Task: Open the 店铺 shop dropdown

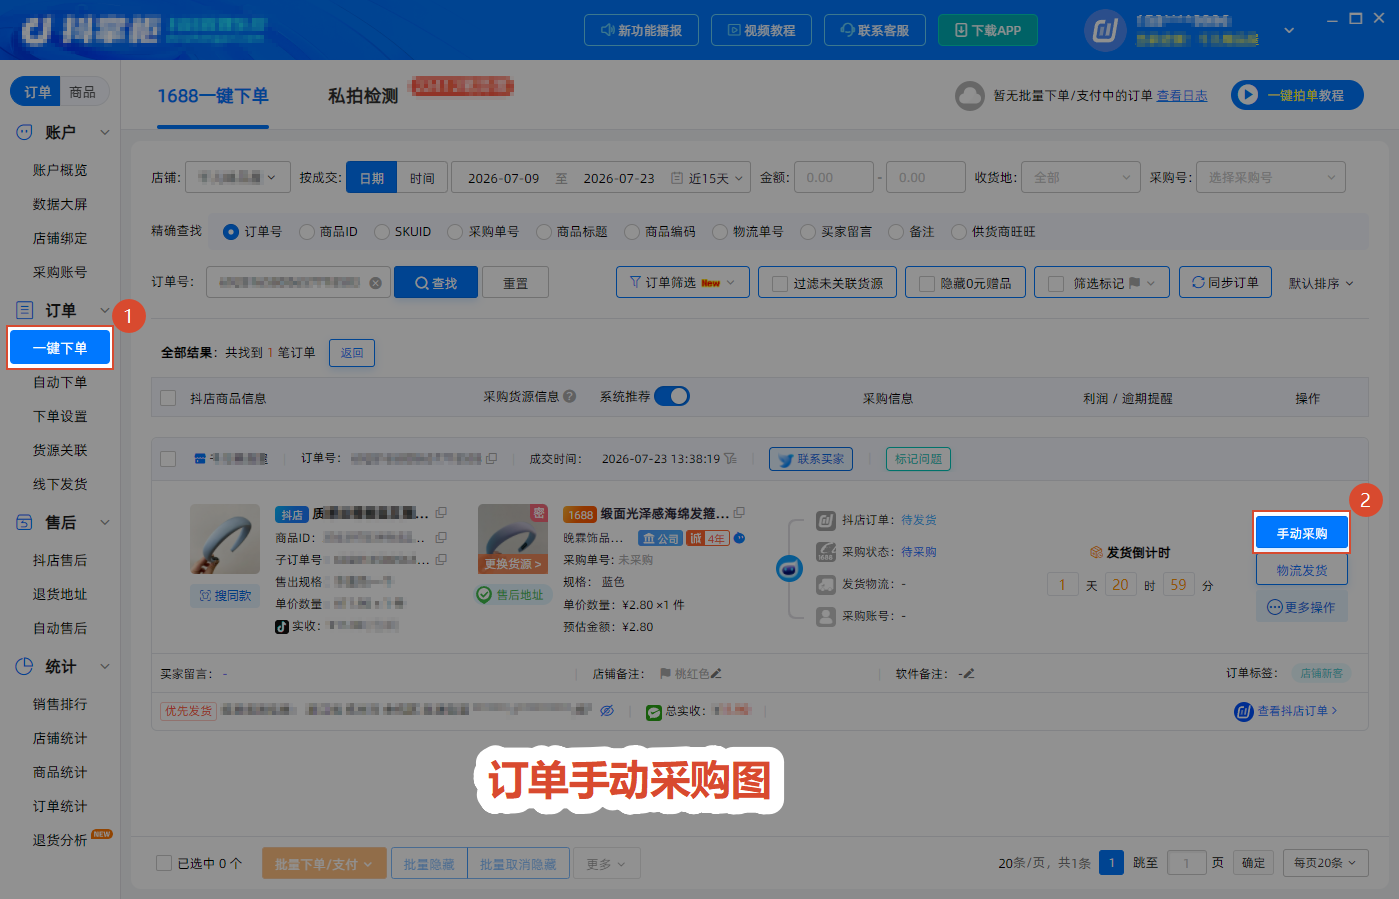Action: coord(238,177)
